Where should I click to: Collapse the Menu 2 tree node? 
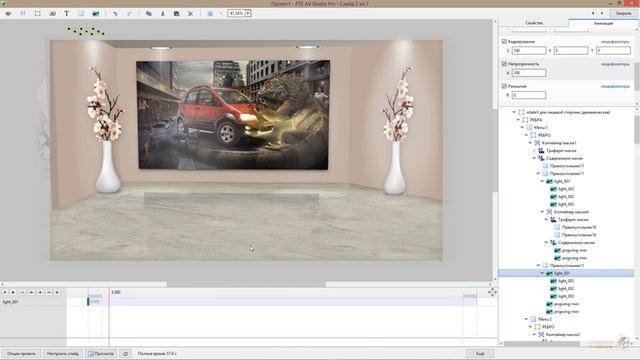pos(527,319)
